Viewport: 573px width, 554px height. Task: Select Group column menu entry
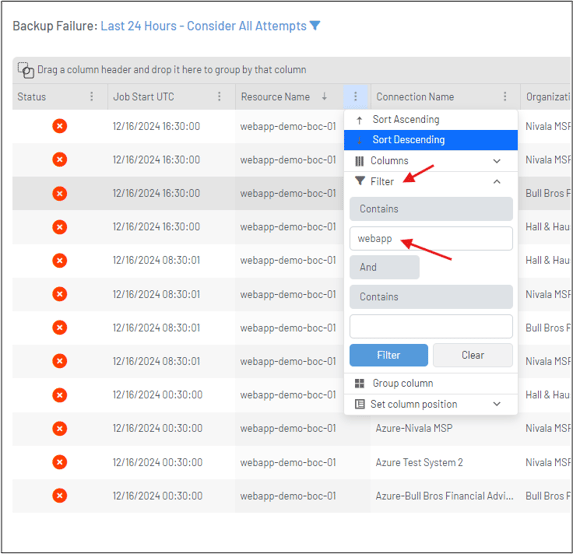pos(431,383)
